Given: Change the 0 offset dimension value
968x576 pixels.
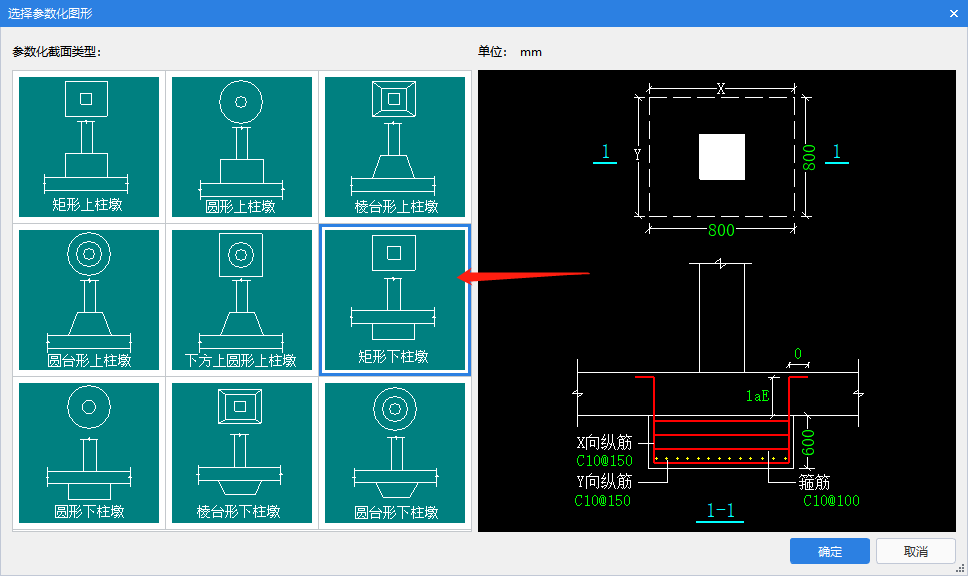Looking at the screenshot, I should 798,354.
